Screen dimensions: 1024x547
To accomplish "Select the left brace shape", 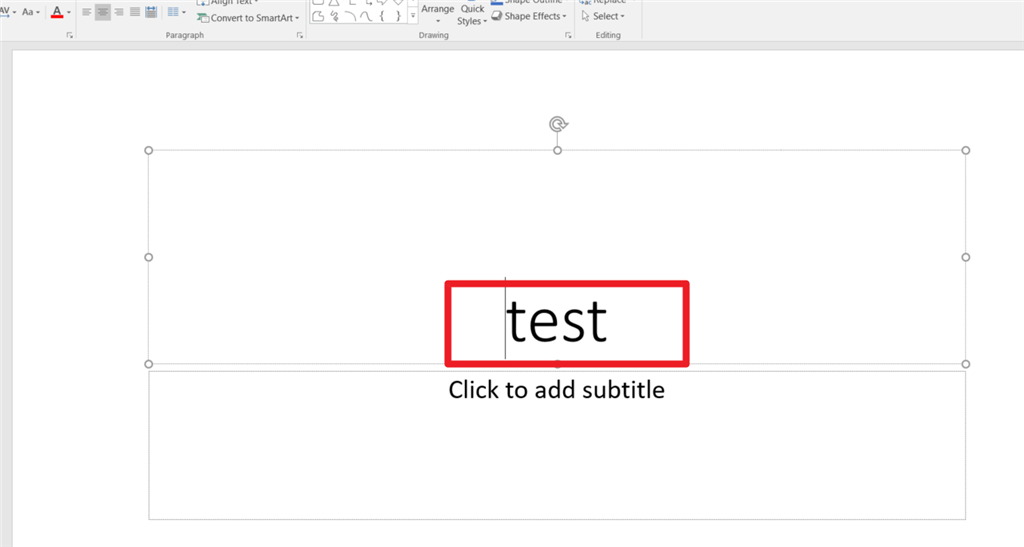I will click(382, 16).
